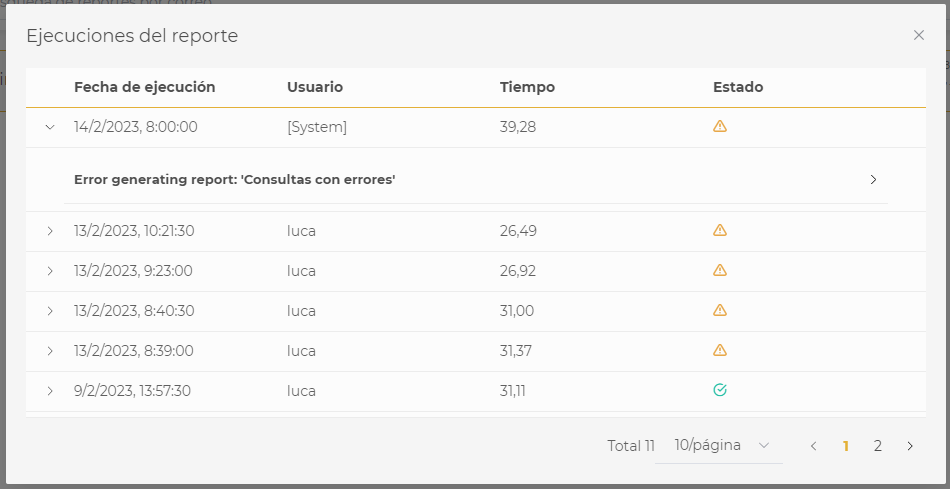Click warning status icon for 9:23:00 execution
This screenshot has width=950, height=489.
point(720,271)
